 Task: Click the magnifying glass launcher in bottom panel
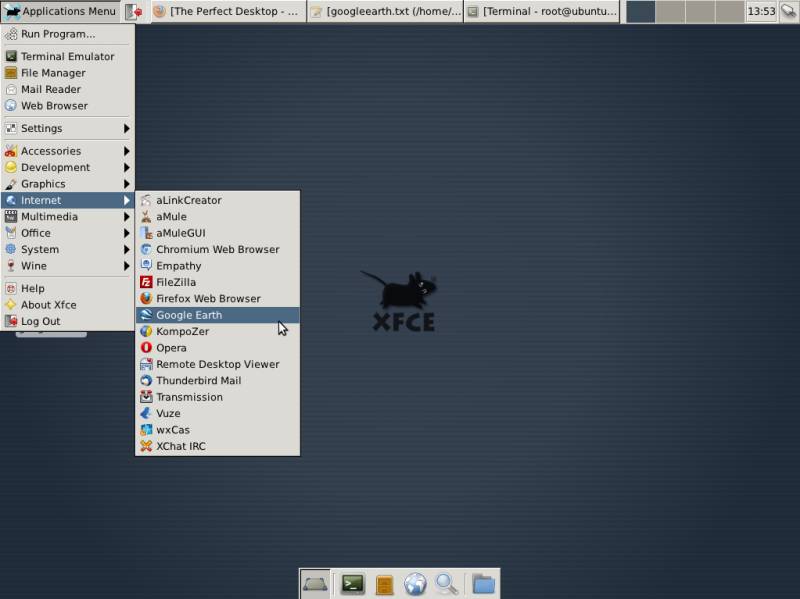(447, 584)
